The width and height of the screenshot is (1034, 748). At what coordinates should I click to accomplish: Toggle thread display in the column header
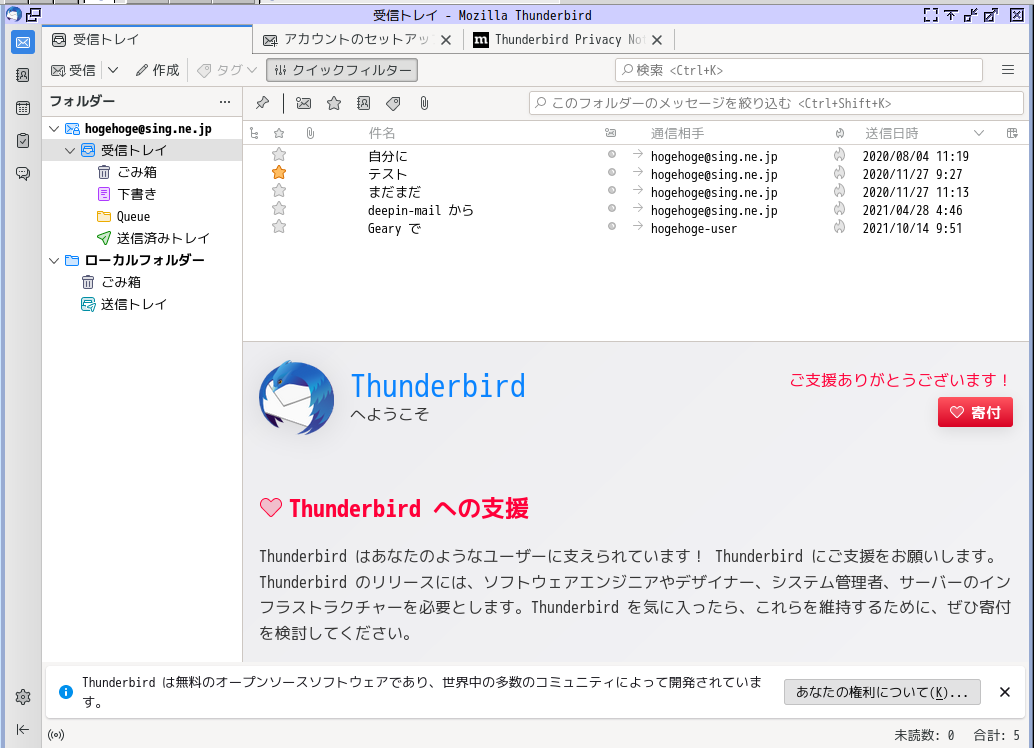(x=255, y=133)
